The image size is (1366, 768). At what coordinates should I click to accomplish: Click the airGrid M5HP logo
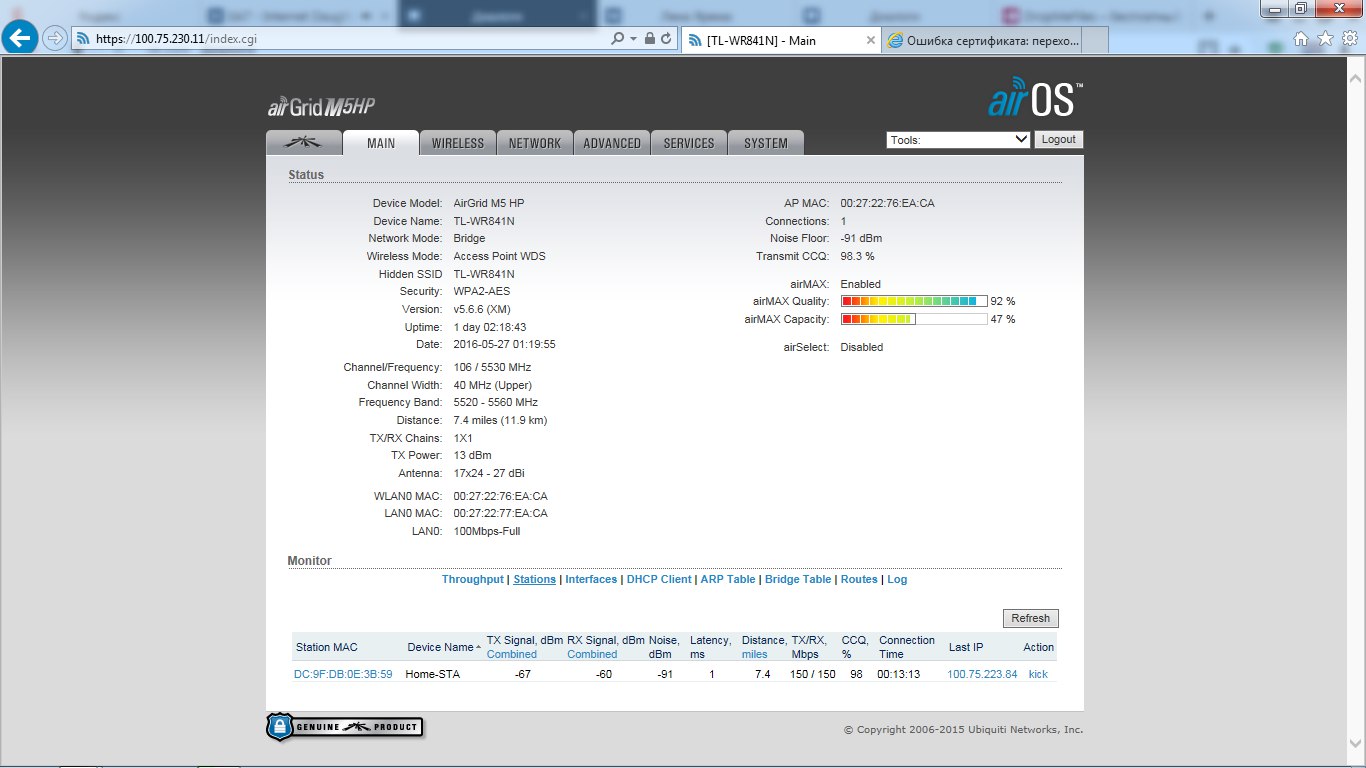[x=321, y=108]
